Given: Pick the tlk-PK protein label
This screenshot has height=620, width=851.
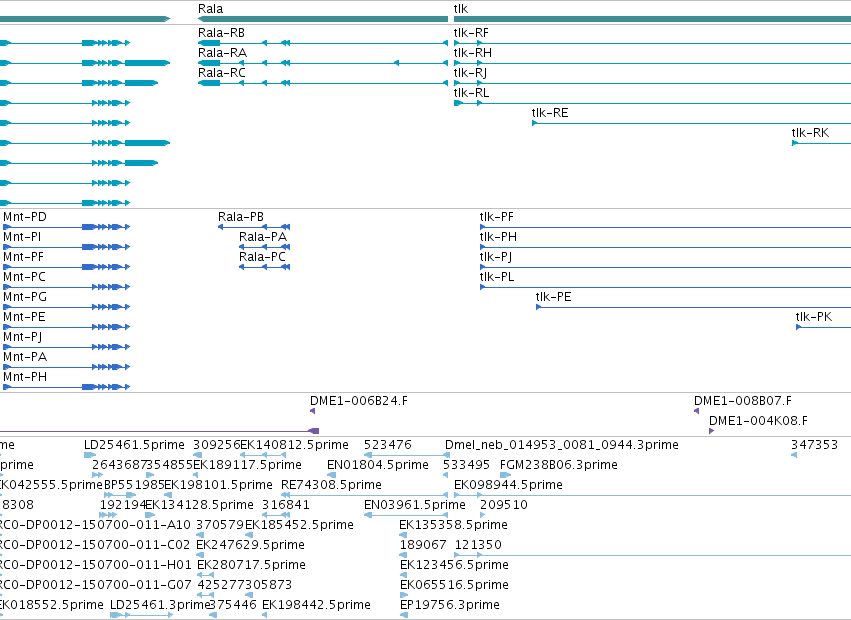Looking at the screenshot, I should tap(814, 318).
